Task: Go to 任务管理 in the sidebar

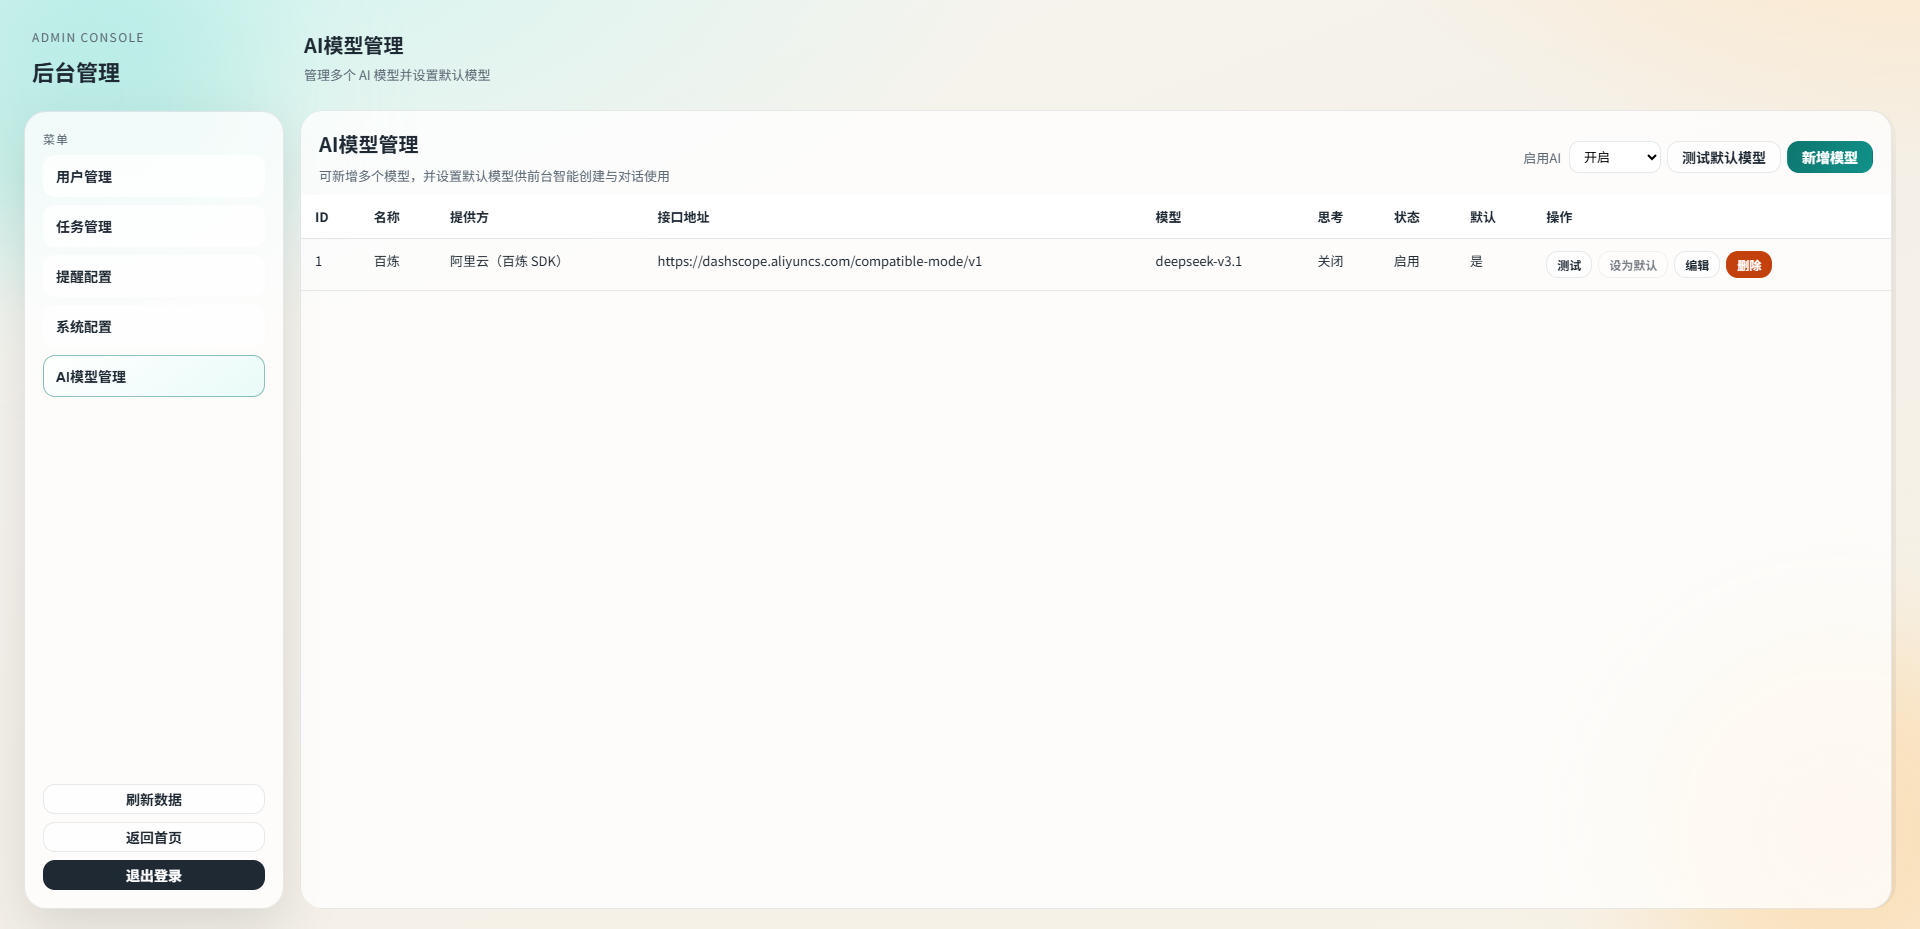Action: [153, 227]
